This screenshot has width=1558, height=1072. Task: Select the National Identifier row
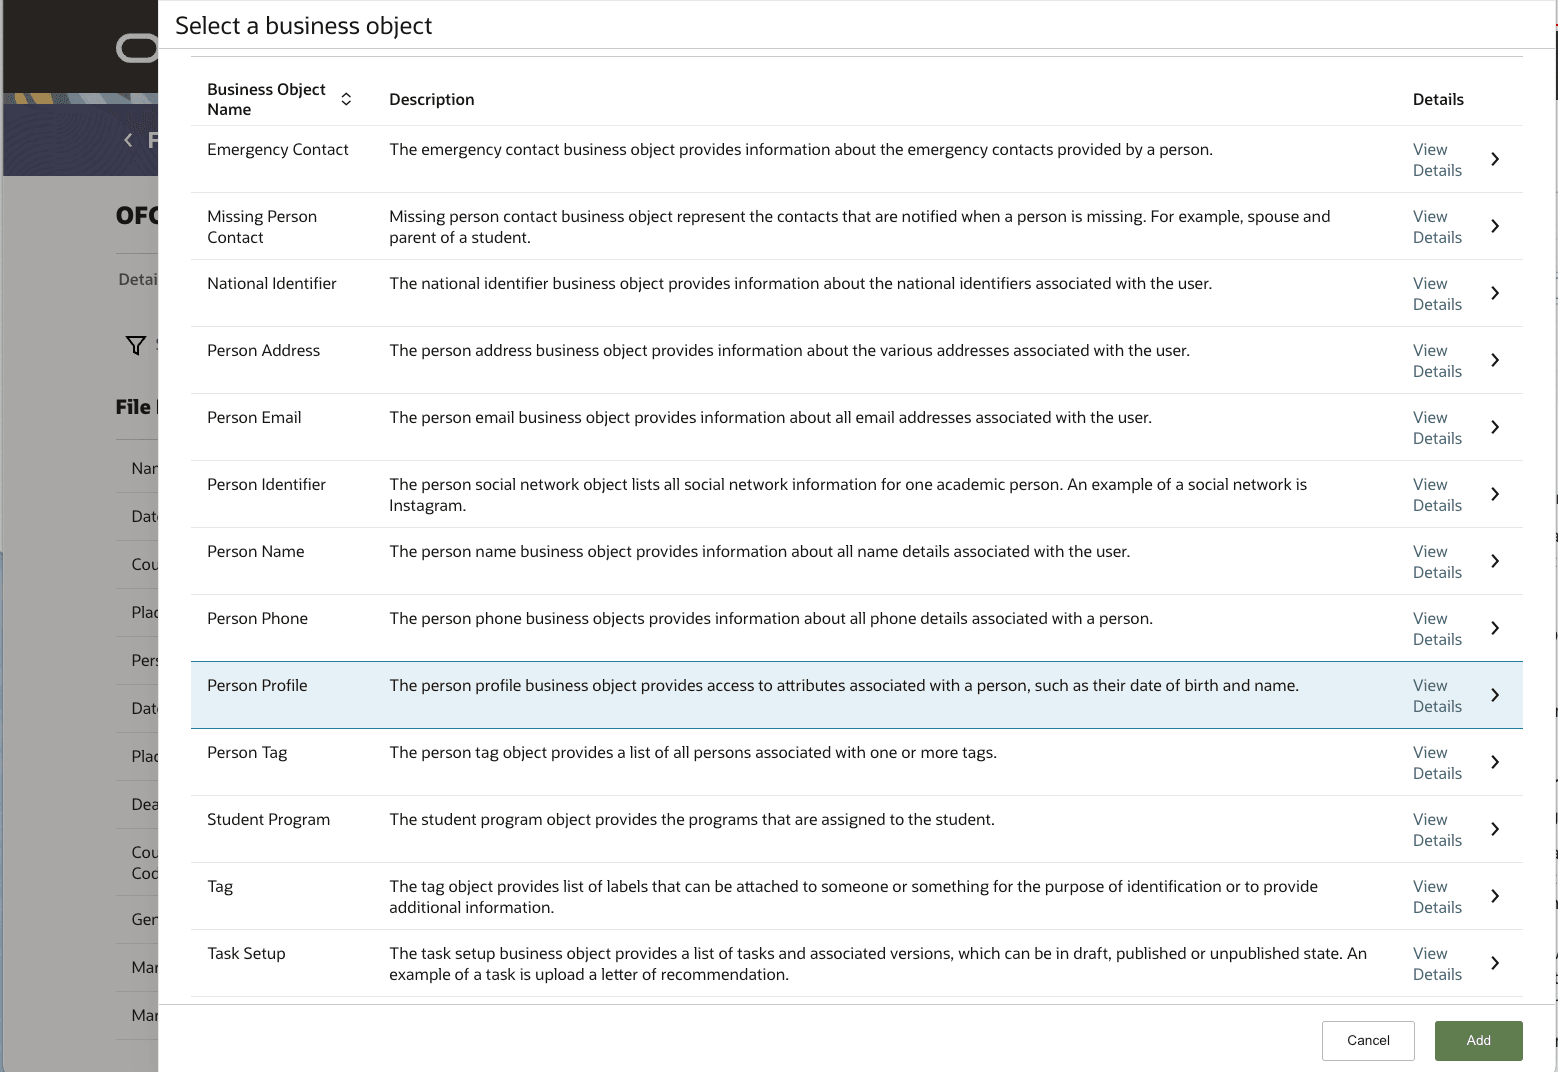[856, 293]
